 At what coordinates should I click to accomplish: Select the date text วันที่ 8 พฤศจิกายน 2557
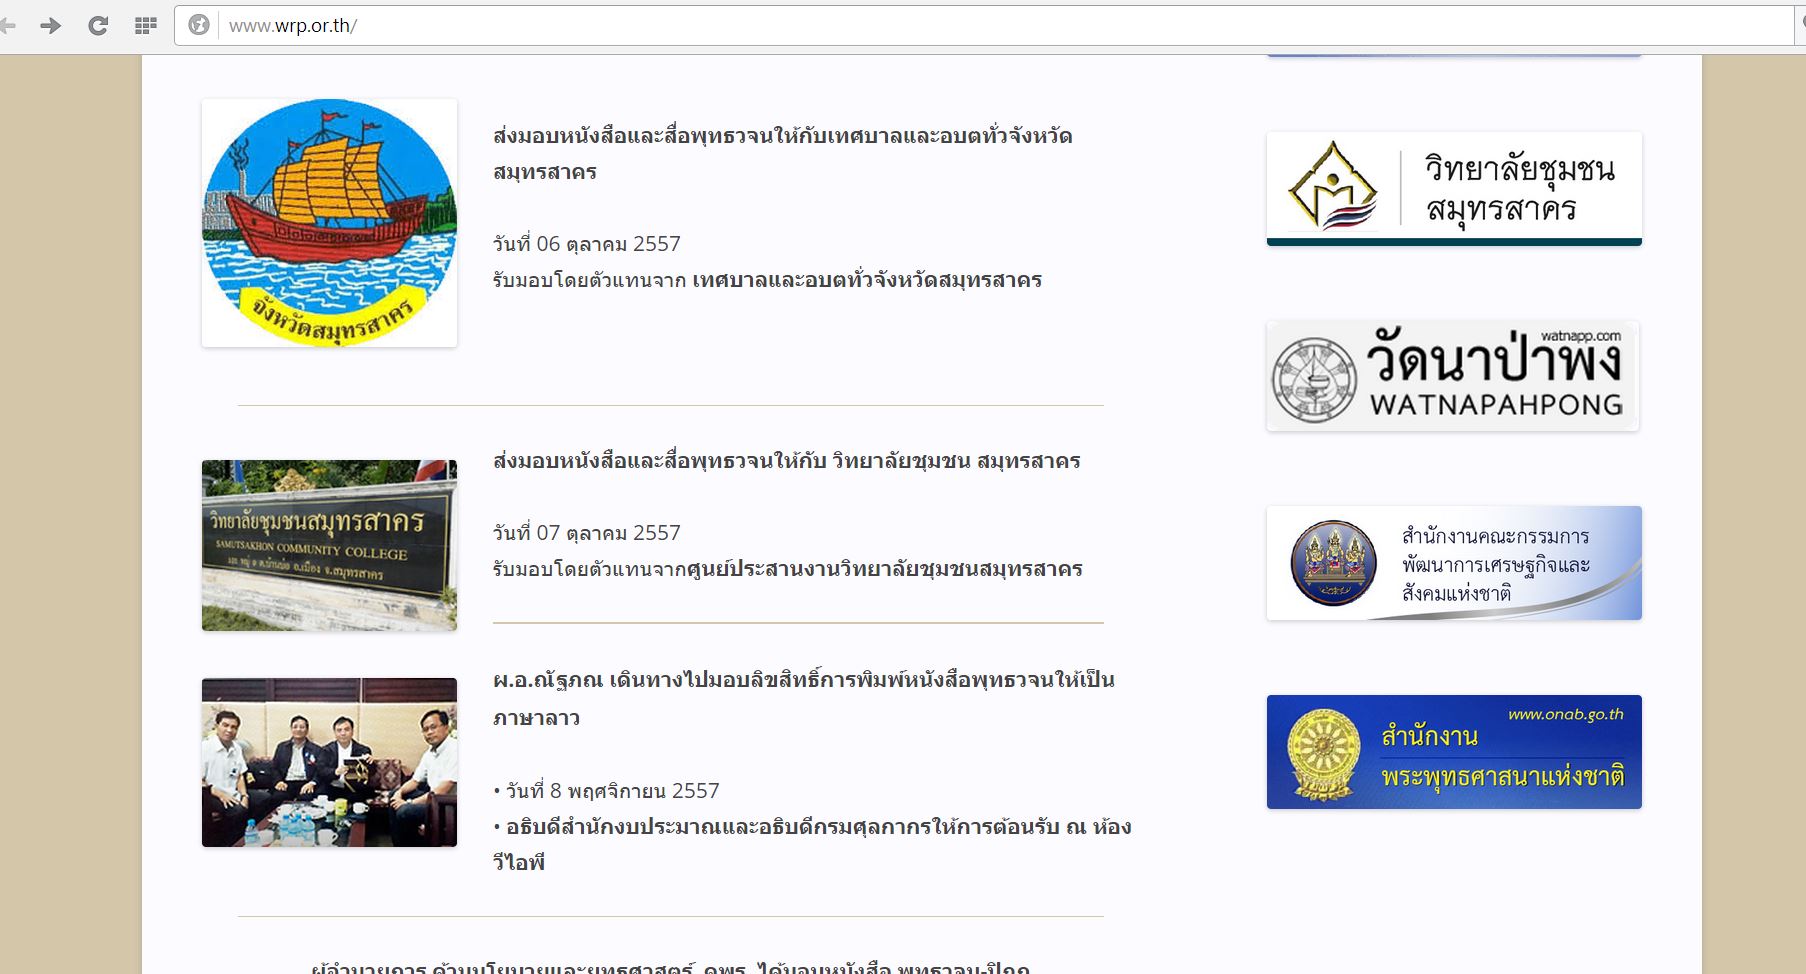pyautogui.click(x=612, y=791)
